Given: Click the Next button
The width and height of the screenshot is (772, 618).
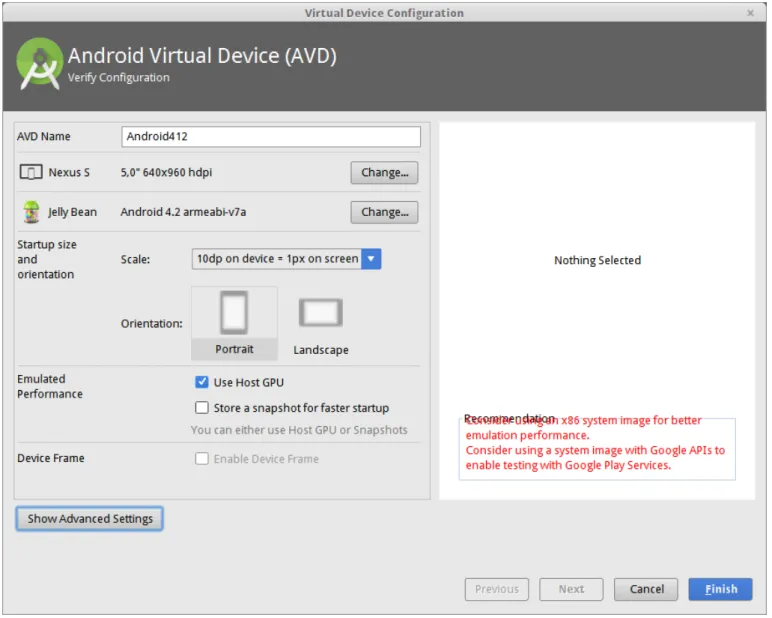Looking at the screenshot, I should pyautogui.click(x=573, y=591).
